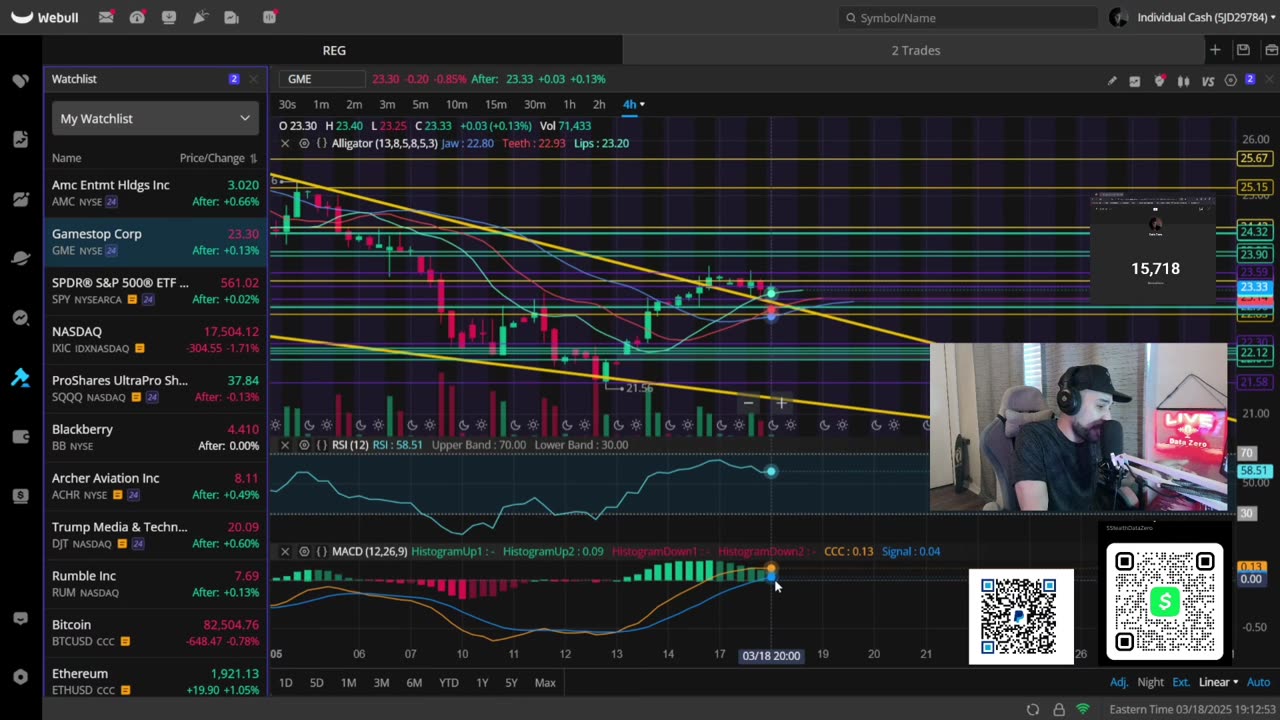Sort watchlist by Price/Change column
Viewport: 1280px width, 720px height.
(218, 158)
